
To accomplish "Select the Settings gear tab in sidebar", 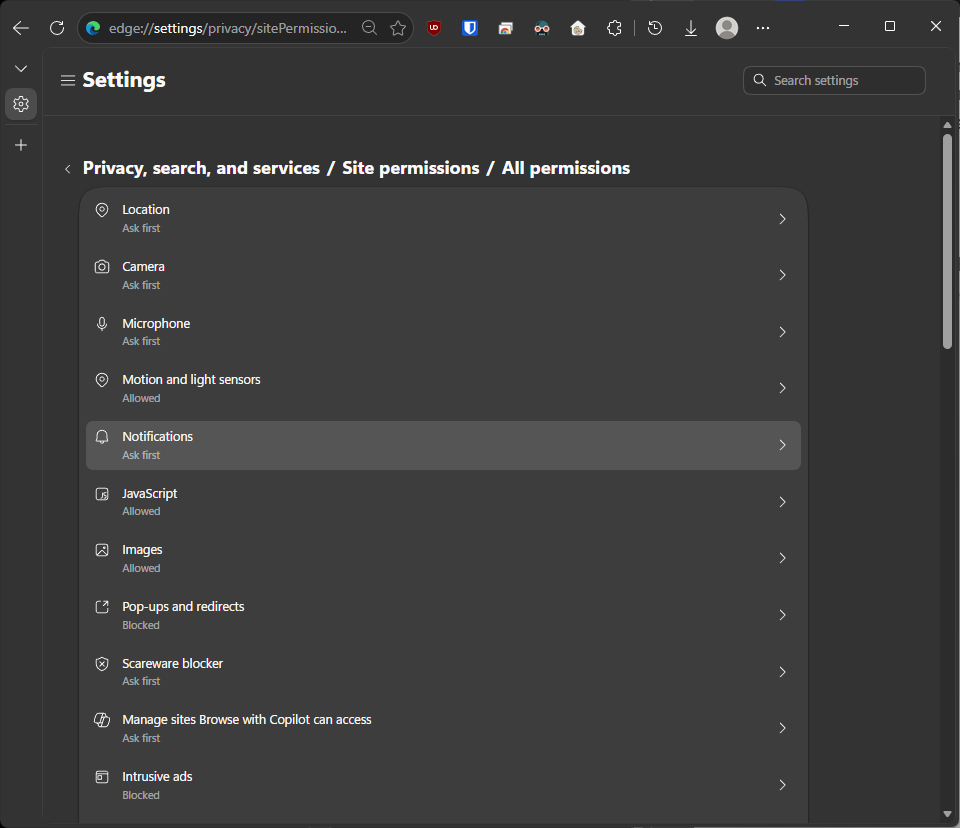I will click(x=21, y=104).
